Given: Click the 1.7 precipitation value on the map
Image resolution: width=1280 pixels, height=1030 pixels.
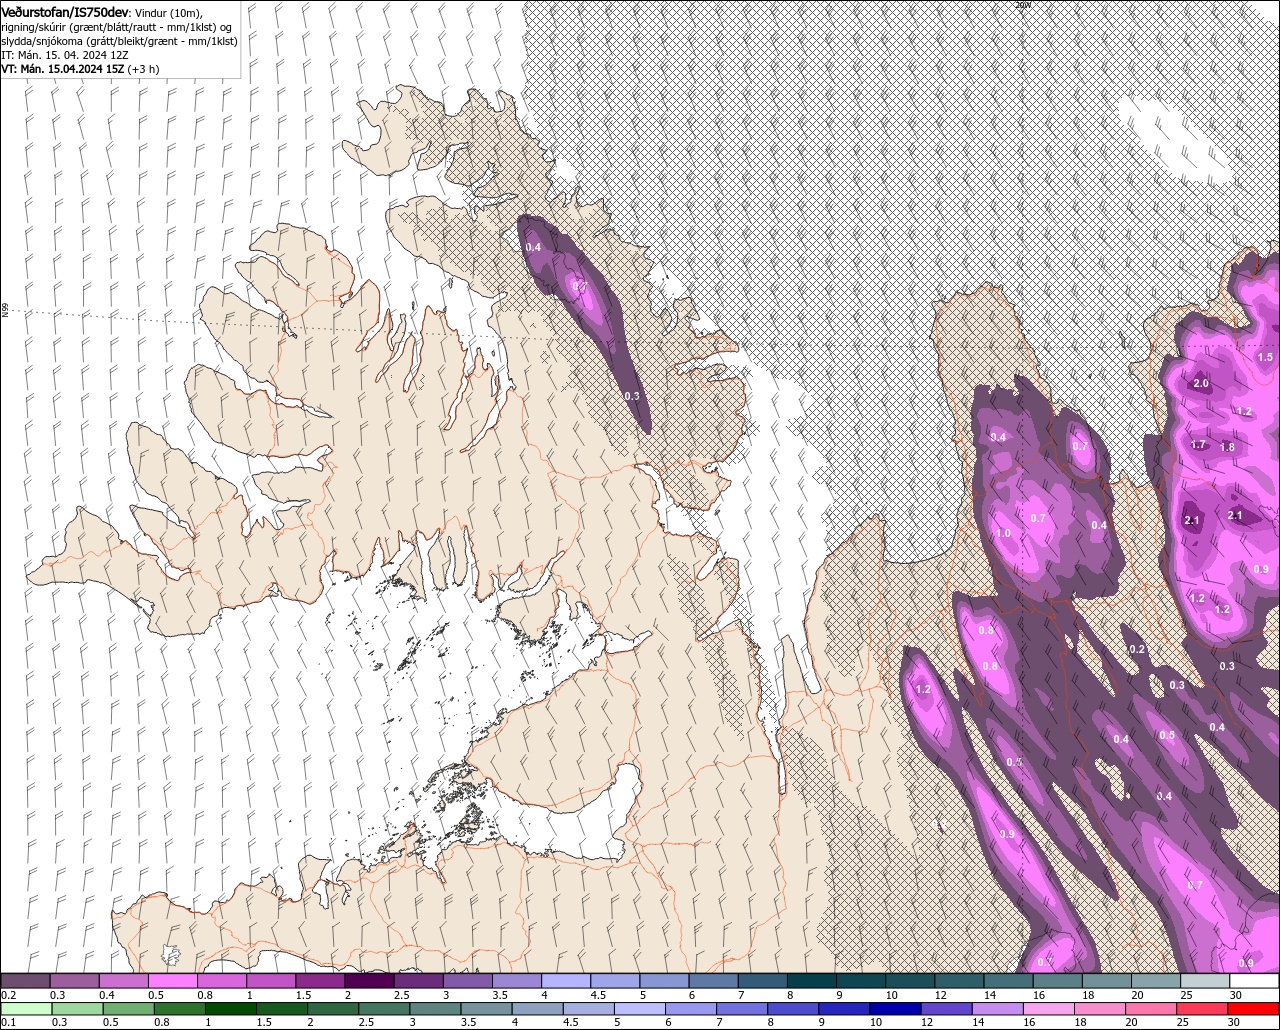Looking at the screenshot, I should tap(1199, 445).
